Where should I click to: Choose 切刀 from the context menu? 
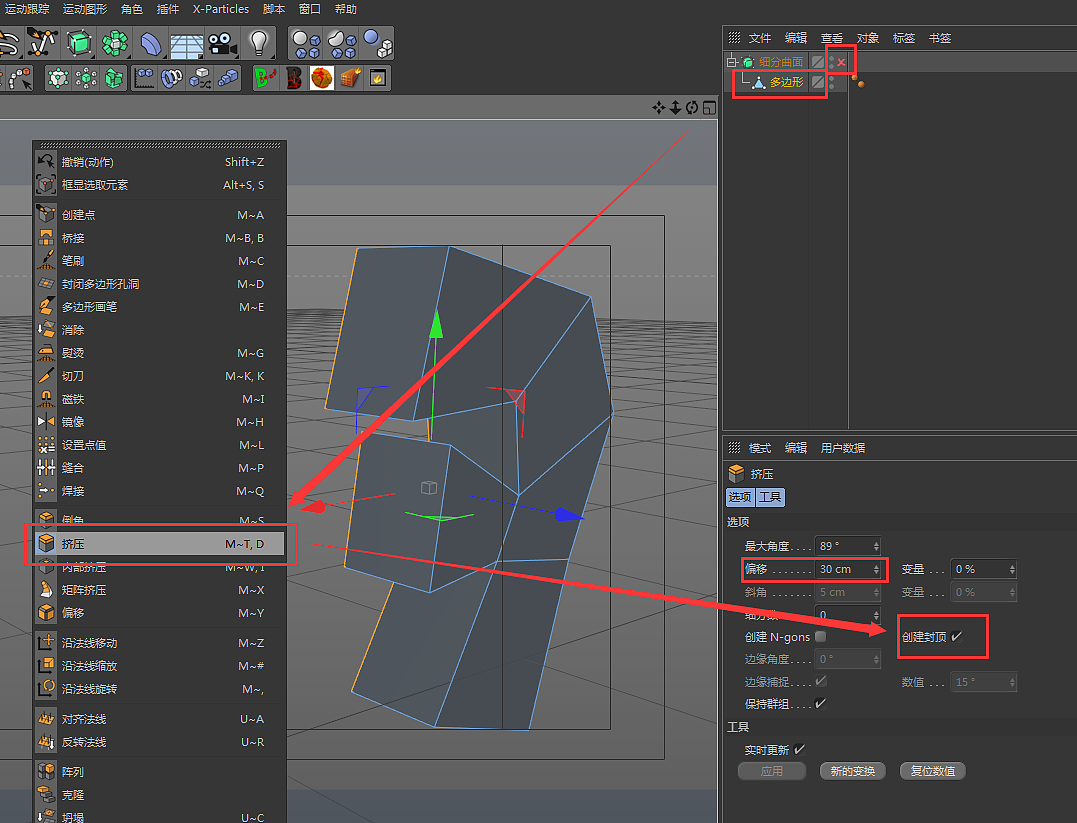(159, 376)
